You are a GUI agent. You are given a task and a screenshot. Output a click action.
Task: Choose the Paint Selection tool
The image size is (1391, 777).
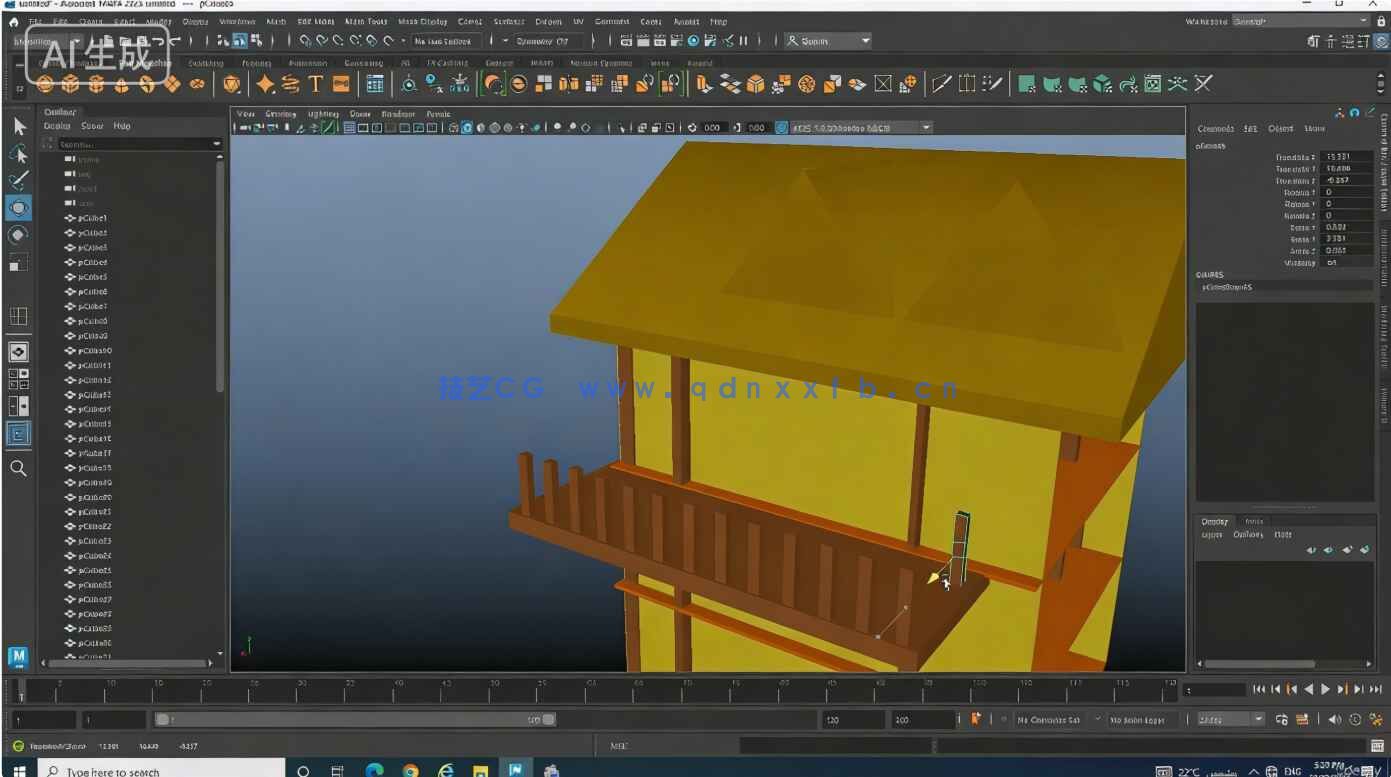[x=19, y=180]
